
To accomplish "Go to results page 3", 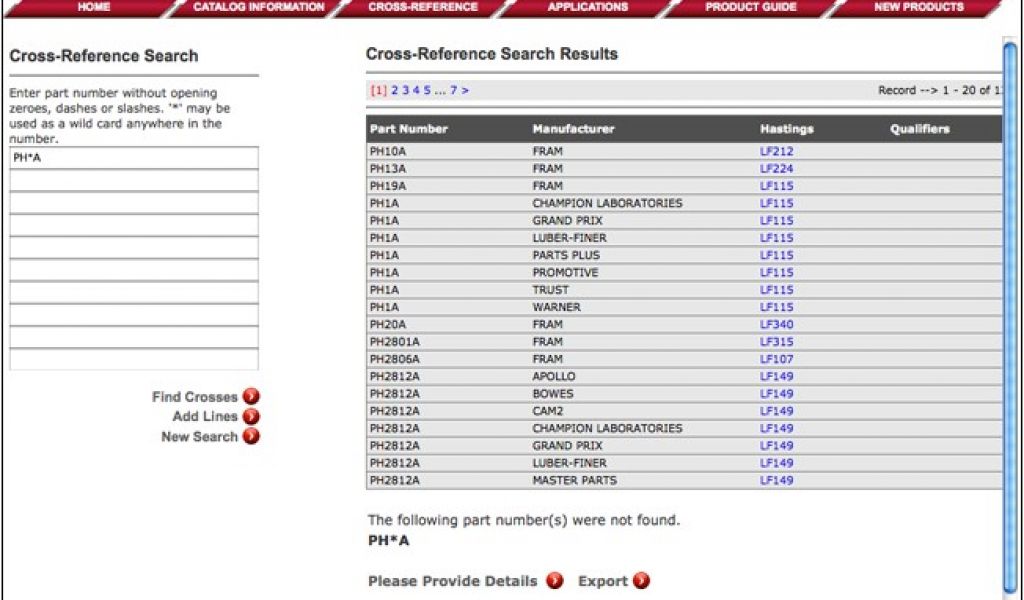I will (406, 91).
